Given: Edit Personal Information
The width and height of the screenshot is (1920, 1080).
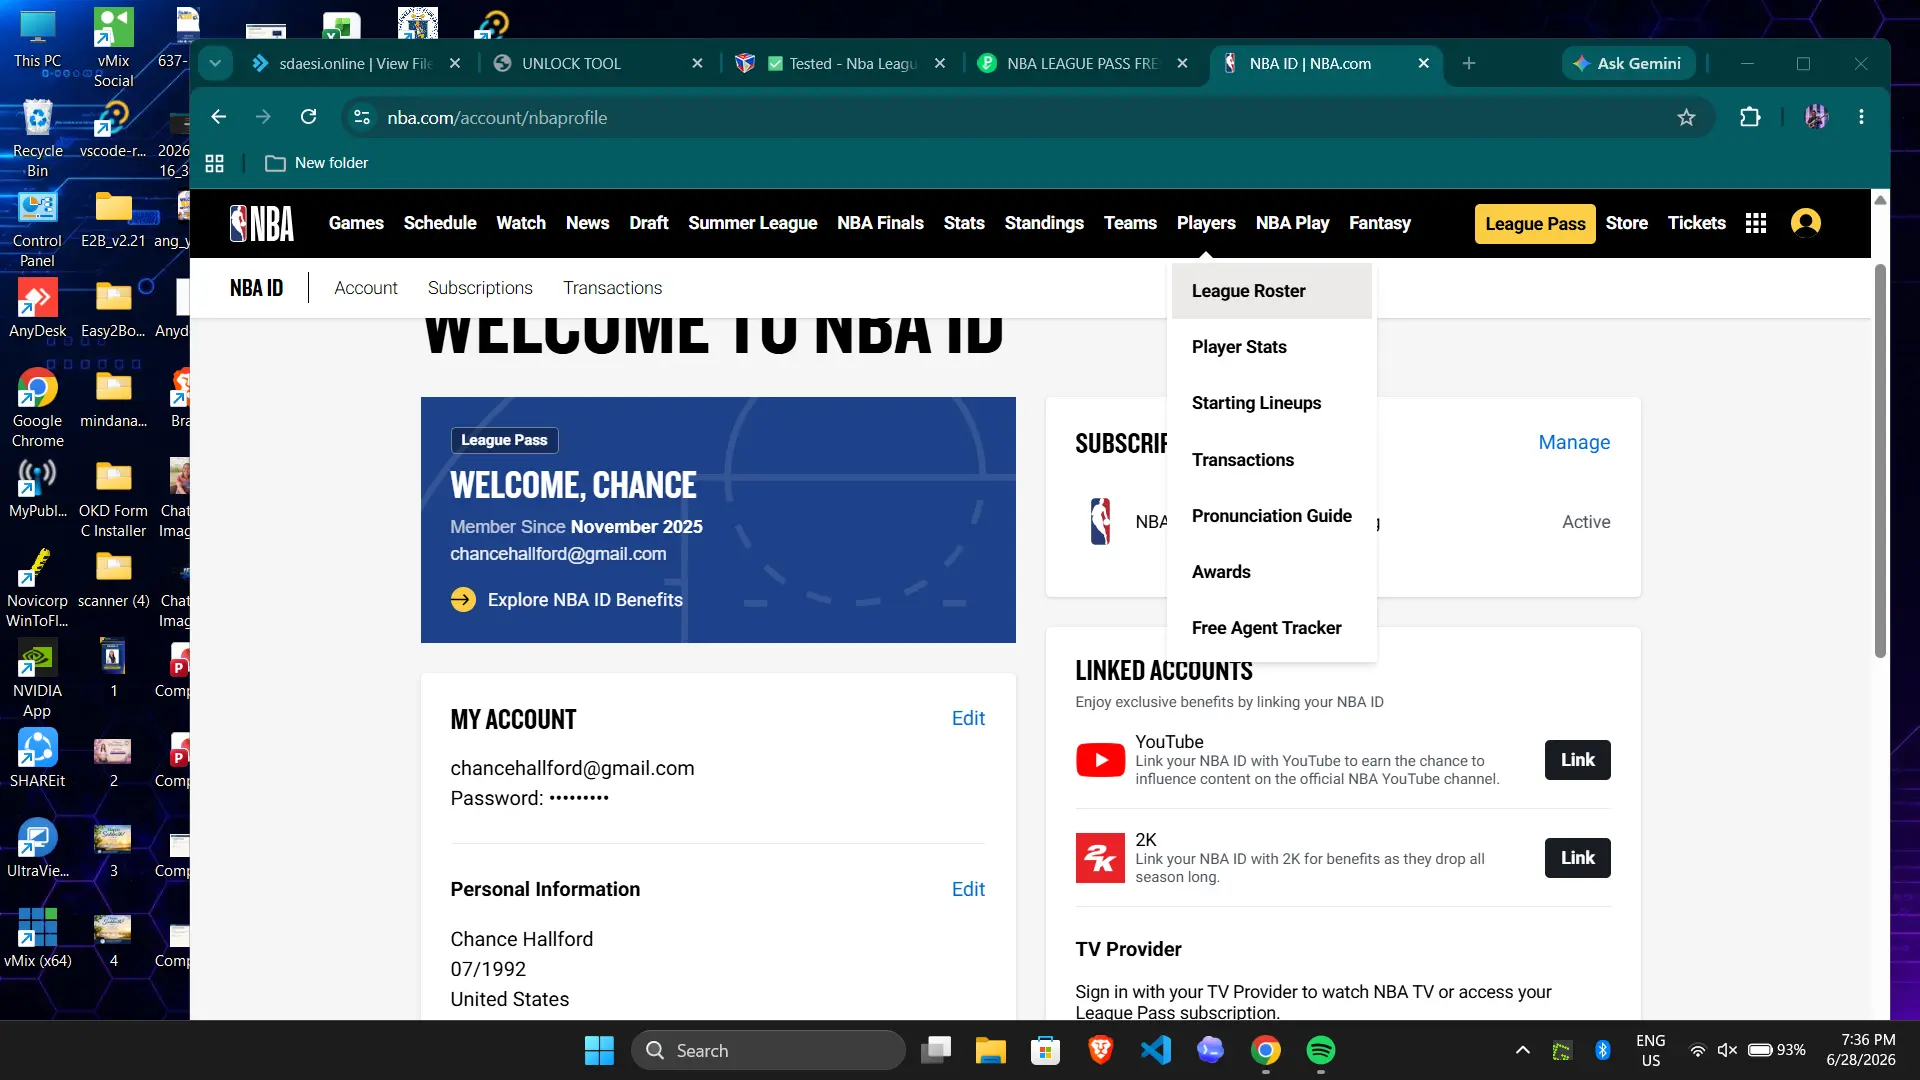Looking at the screenshot, I should coord(968,889).
